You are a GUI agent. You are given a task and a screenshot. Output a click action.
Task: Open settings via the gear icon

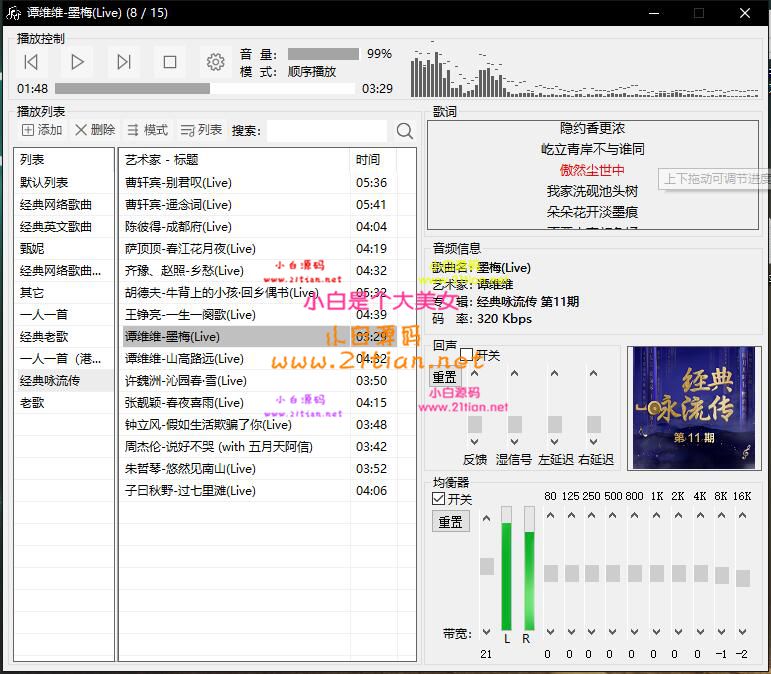point(215,62)
